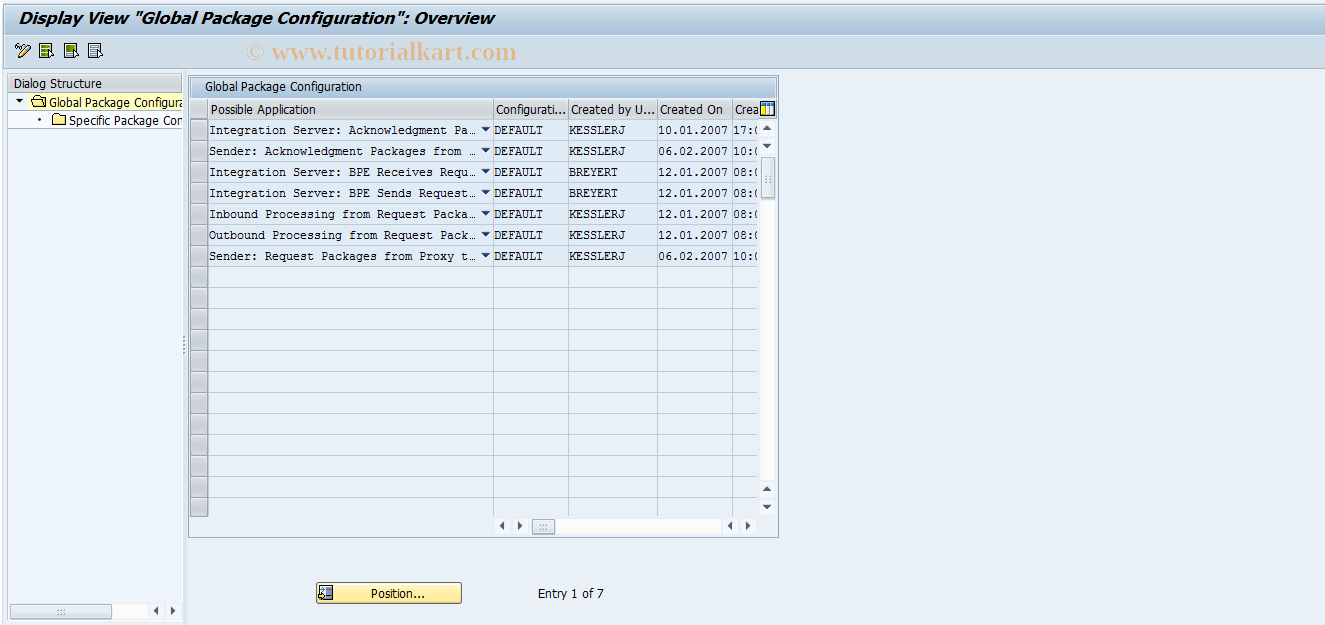The height and width of the screenshot is (625, 1325).
Task: Click the Dialog Structure scroll-left arrow
Action: click(x=157, y=611)
